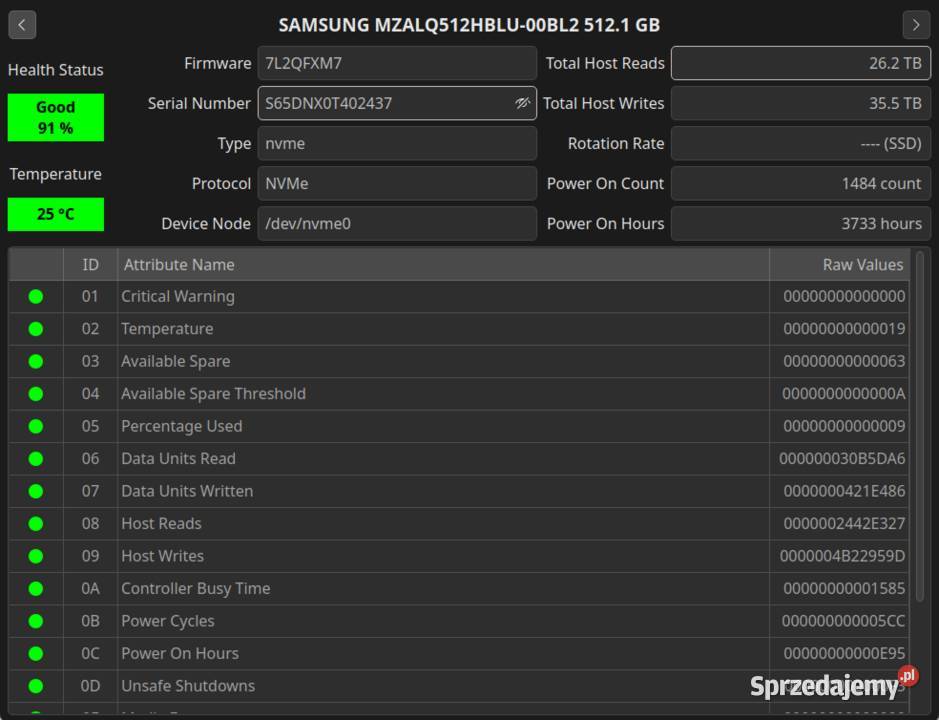Click raw value 0000002442E327
The image size is (939, 720).
point(844,524)
